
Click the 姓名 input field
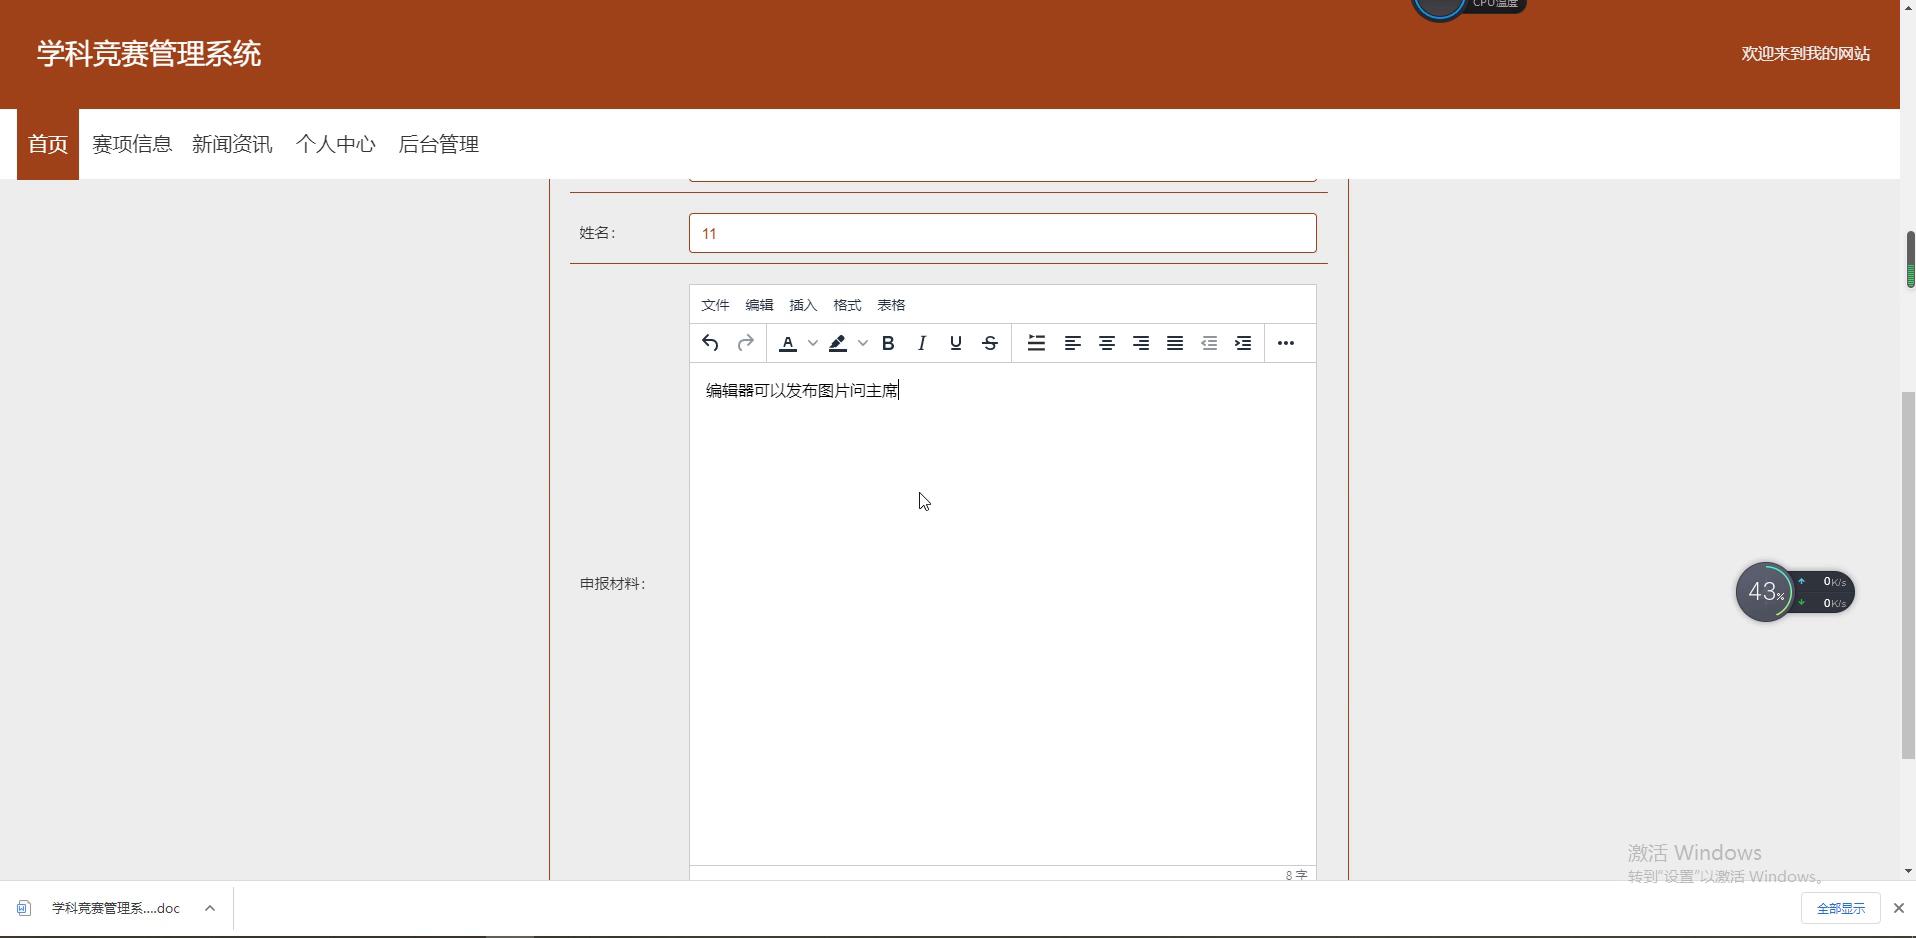tap(1002, 233)
